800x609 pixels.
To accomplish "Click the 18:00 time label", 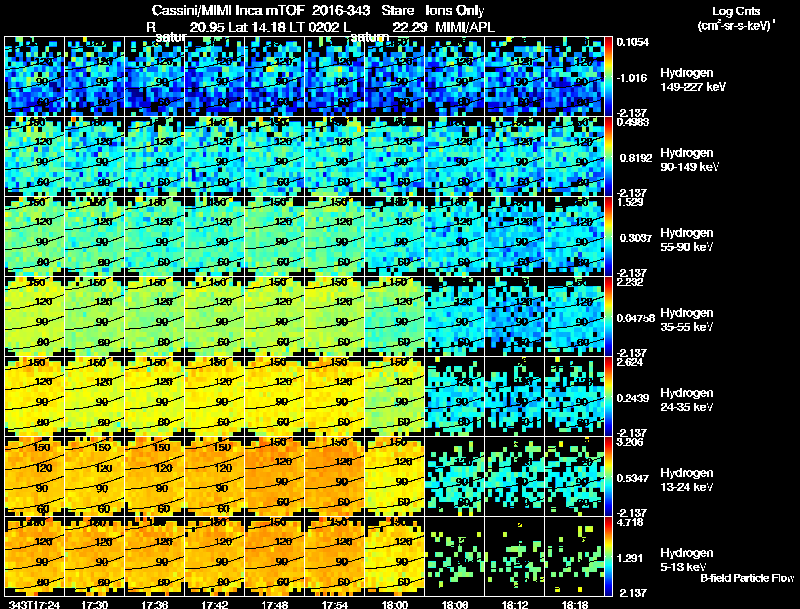I will (394, 604).
